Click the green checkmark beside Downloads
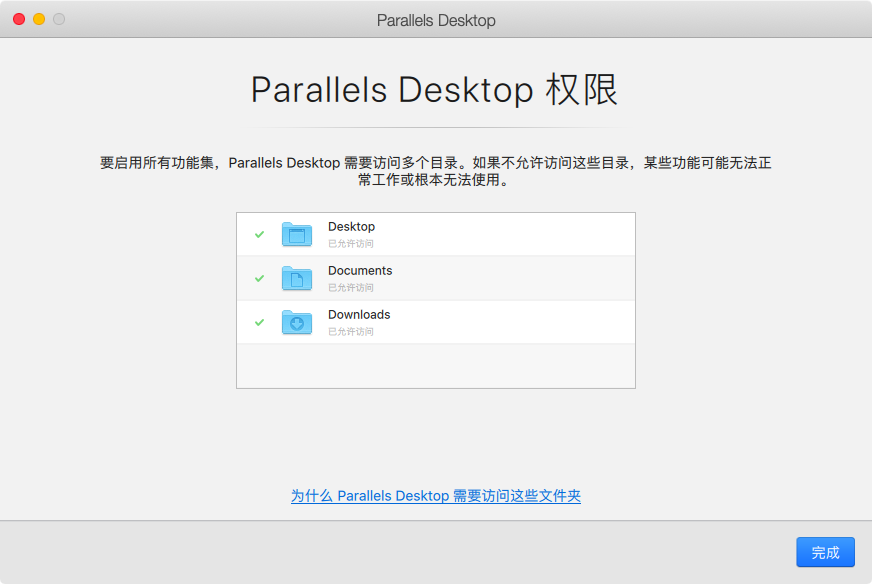This screenshot has height=584, width=872. click(259, 322)
